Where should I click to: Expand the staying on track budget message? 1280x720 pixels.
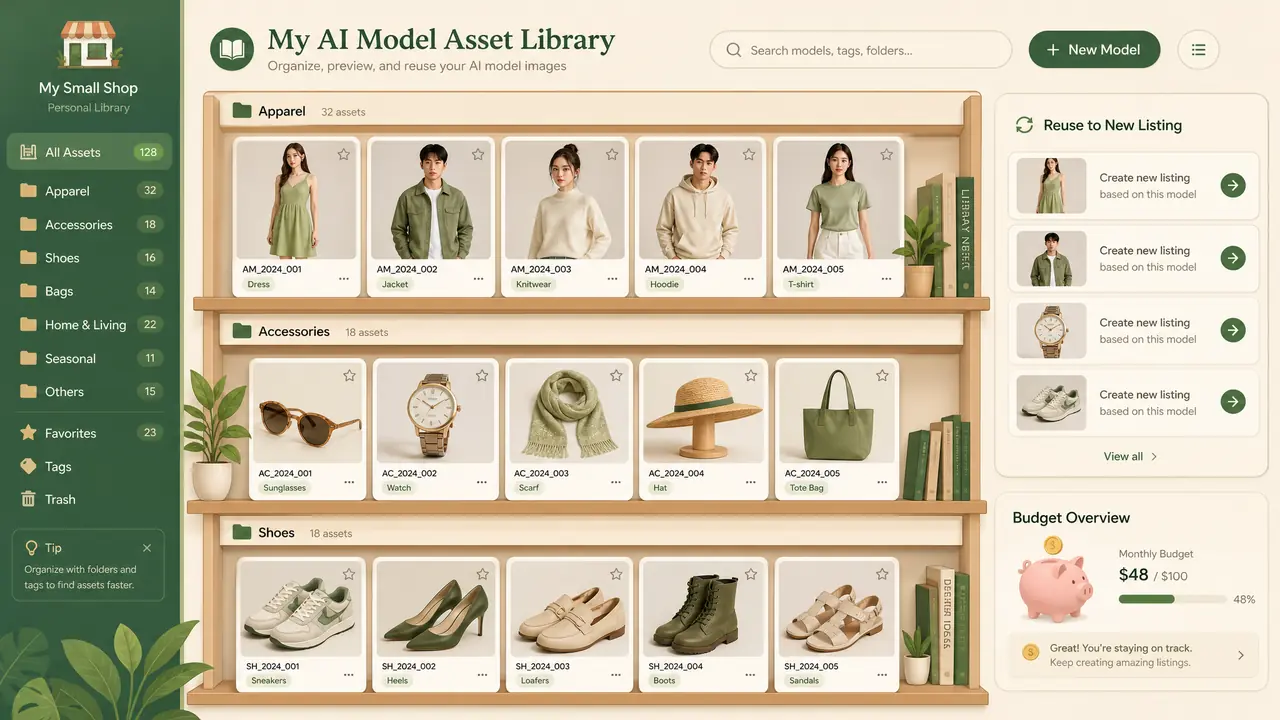point(1241,655)
